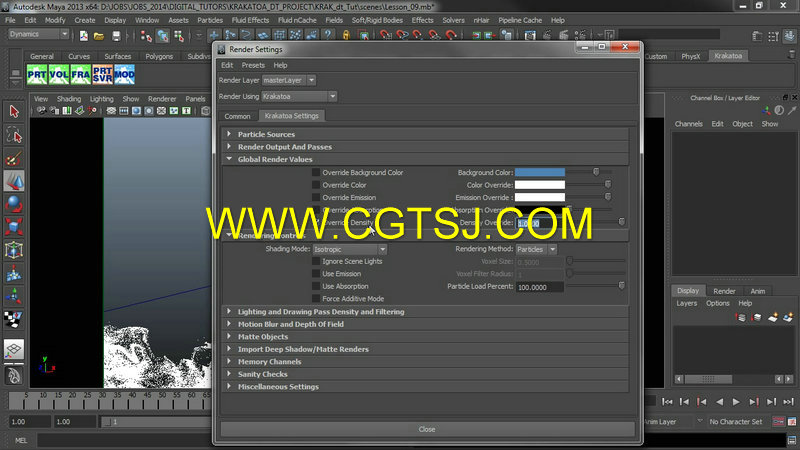The height and width of the screenshot is (450, 800).
Task: Toggle Force Additive Mode checkbox
Action: [316, 298]
